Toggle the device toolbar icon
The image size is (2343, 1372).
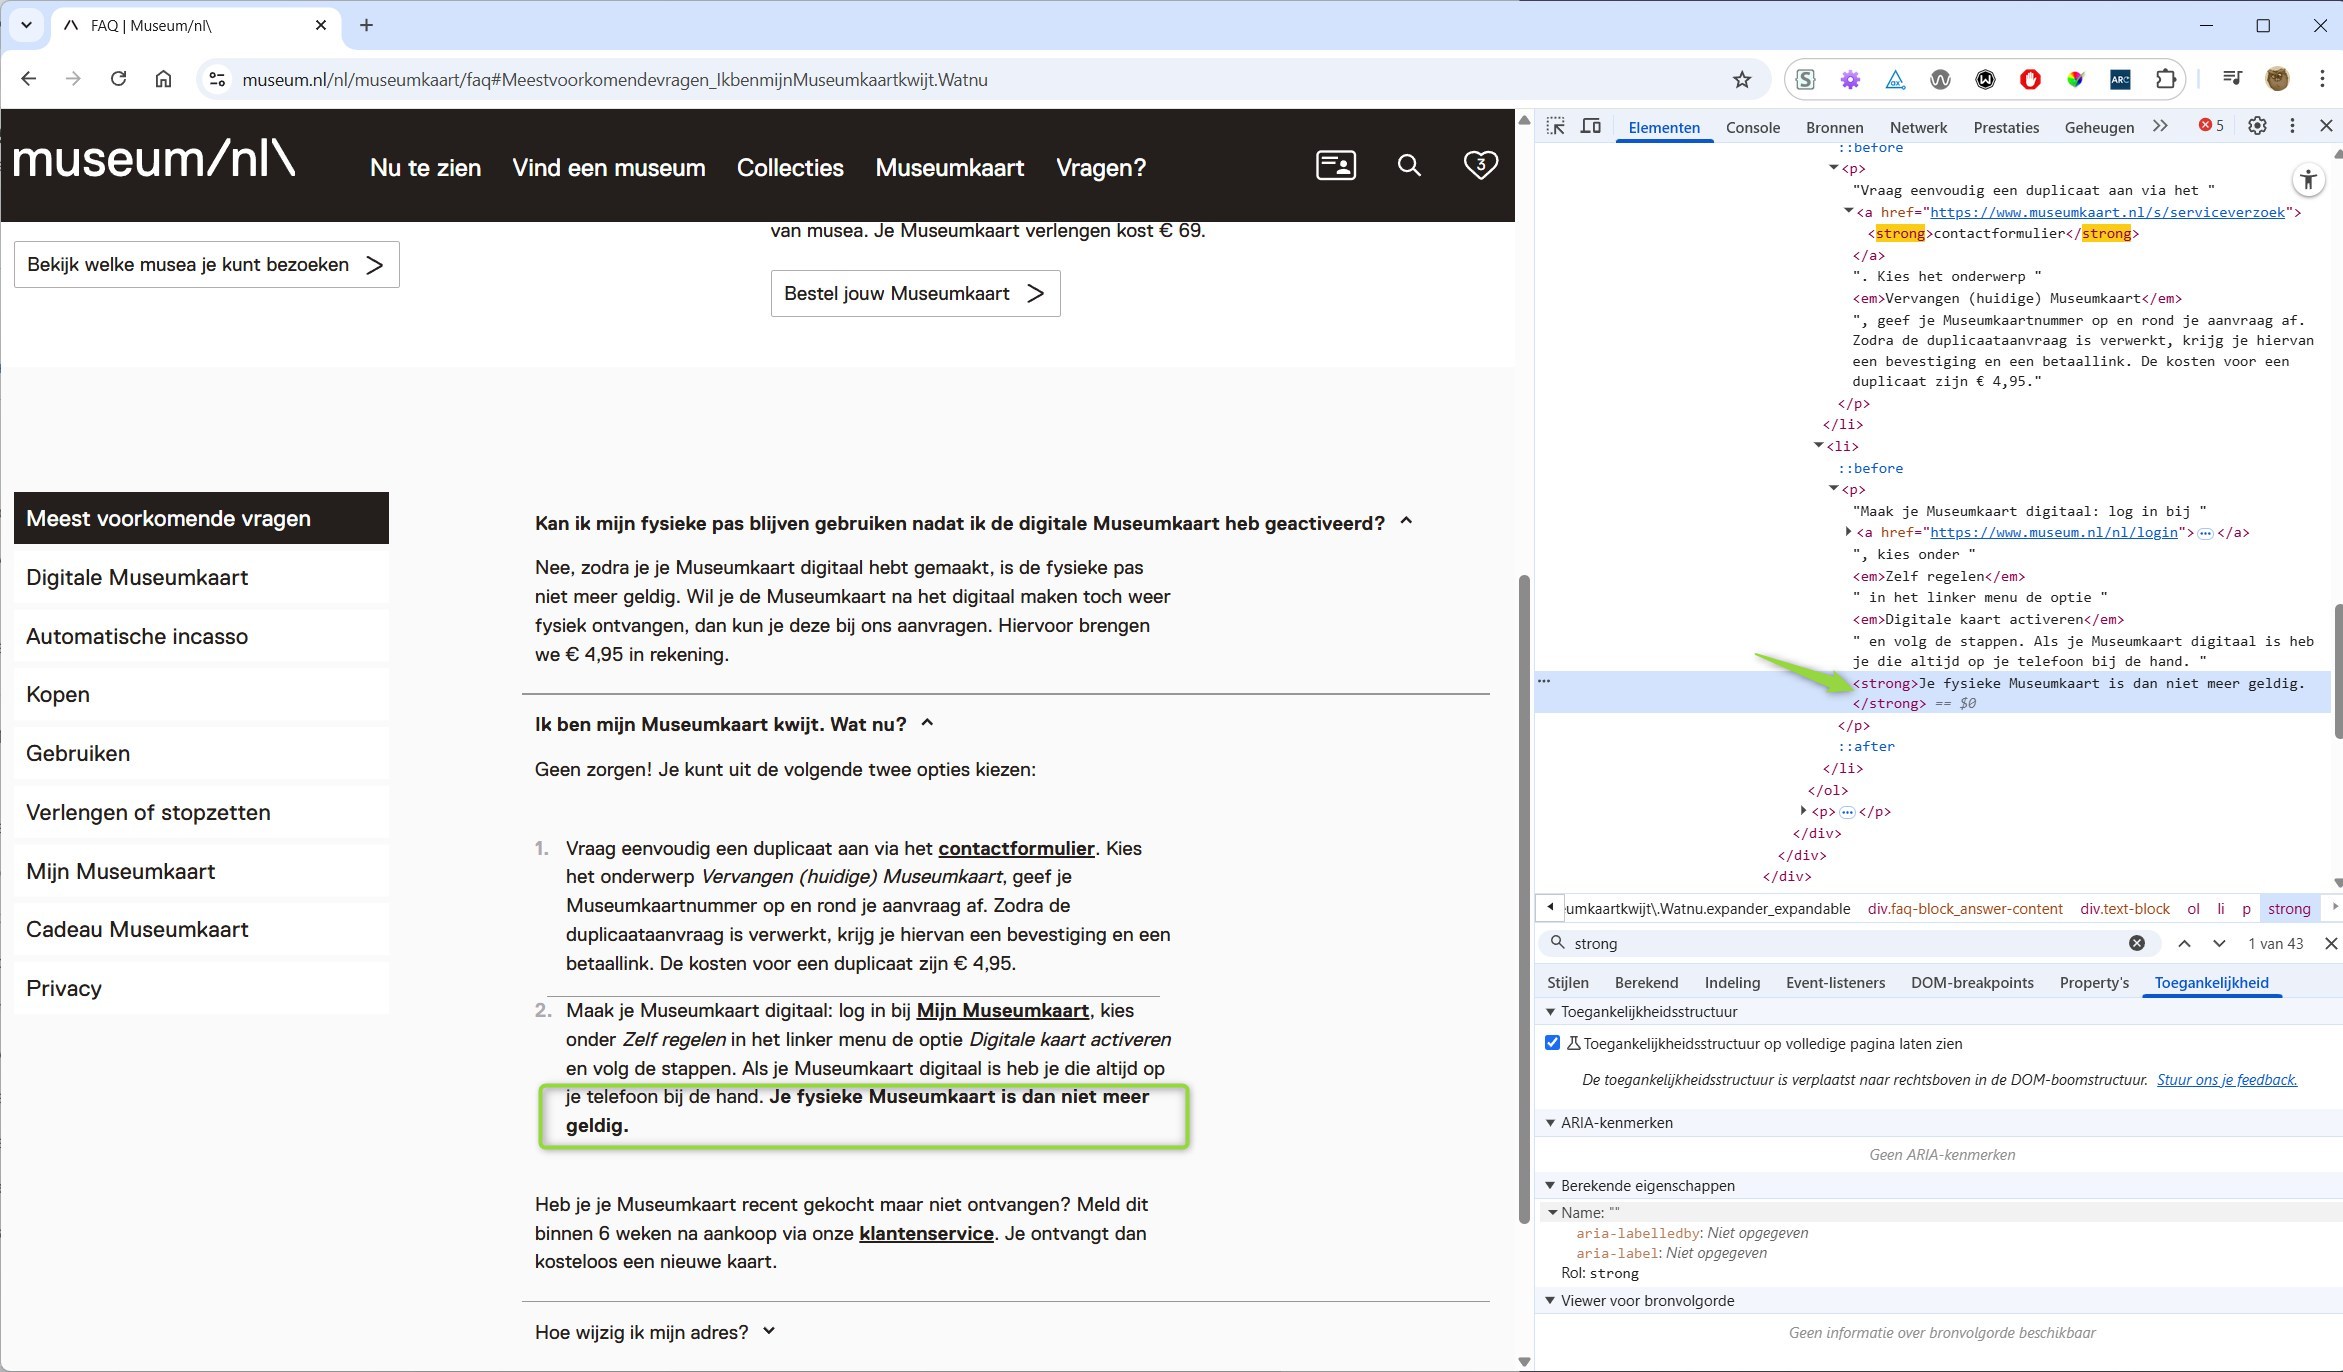click(1591, 126)
